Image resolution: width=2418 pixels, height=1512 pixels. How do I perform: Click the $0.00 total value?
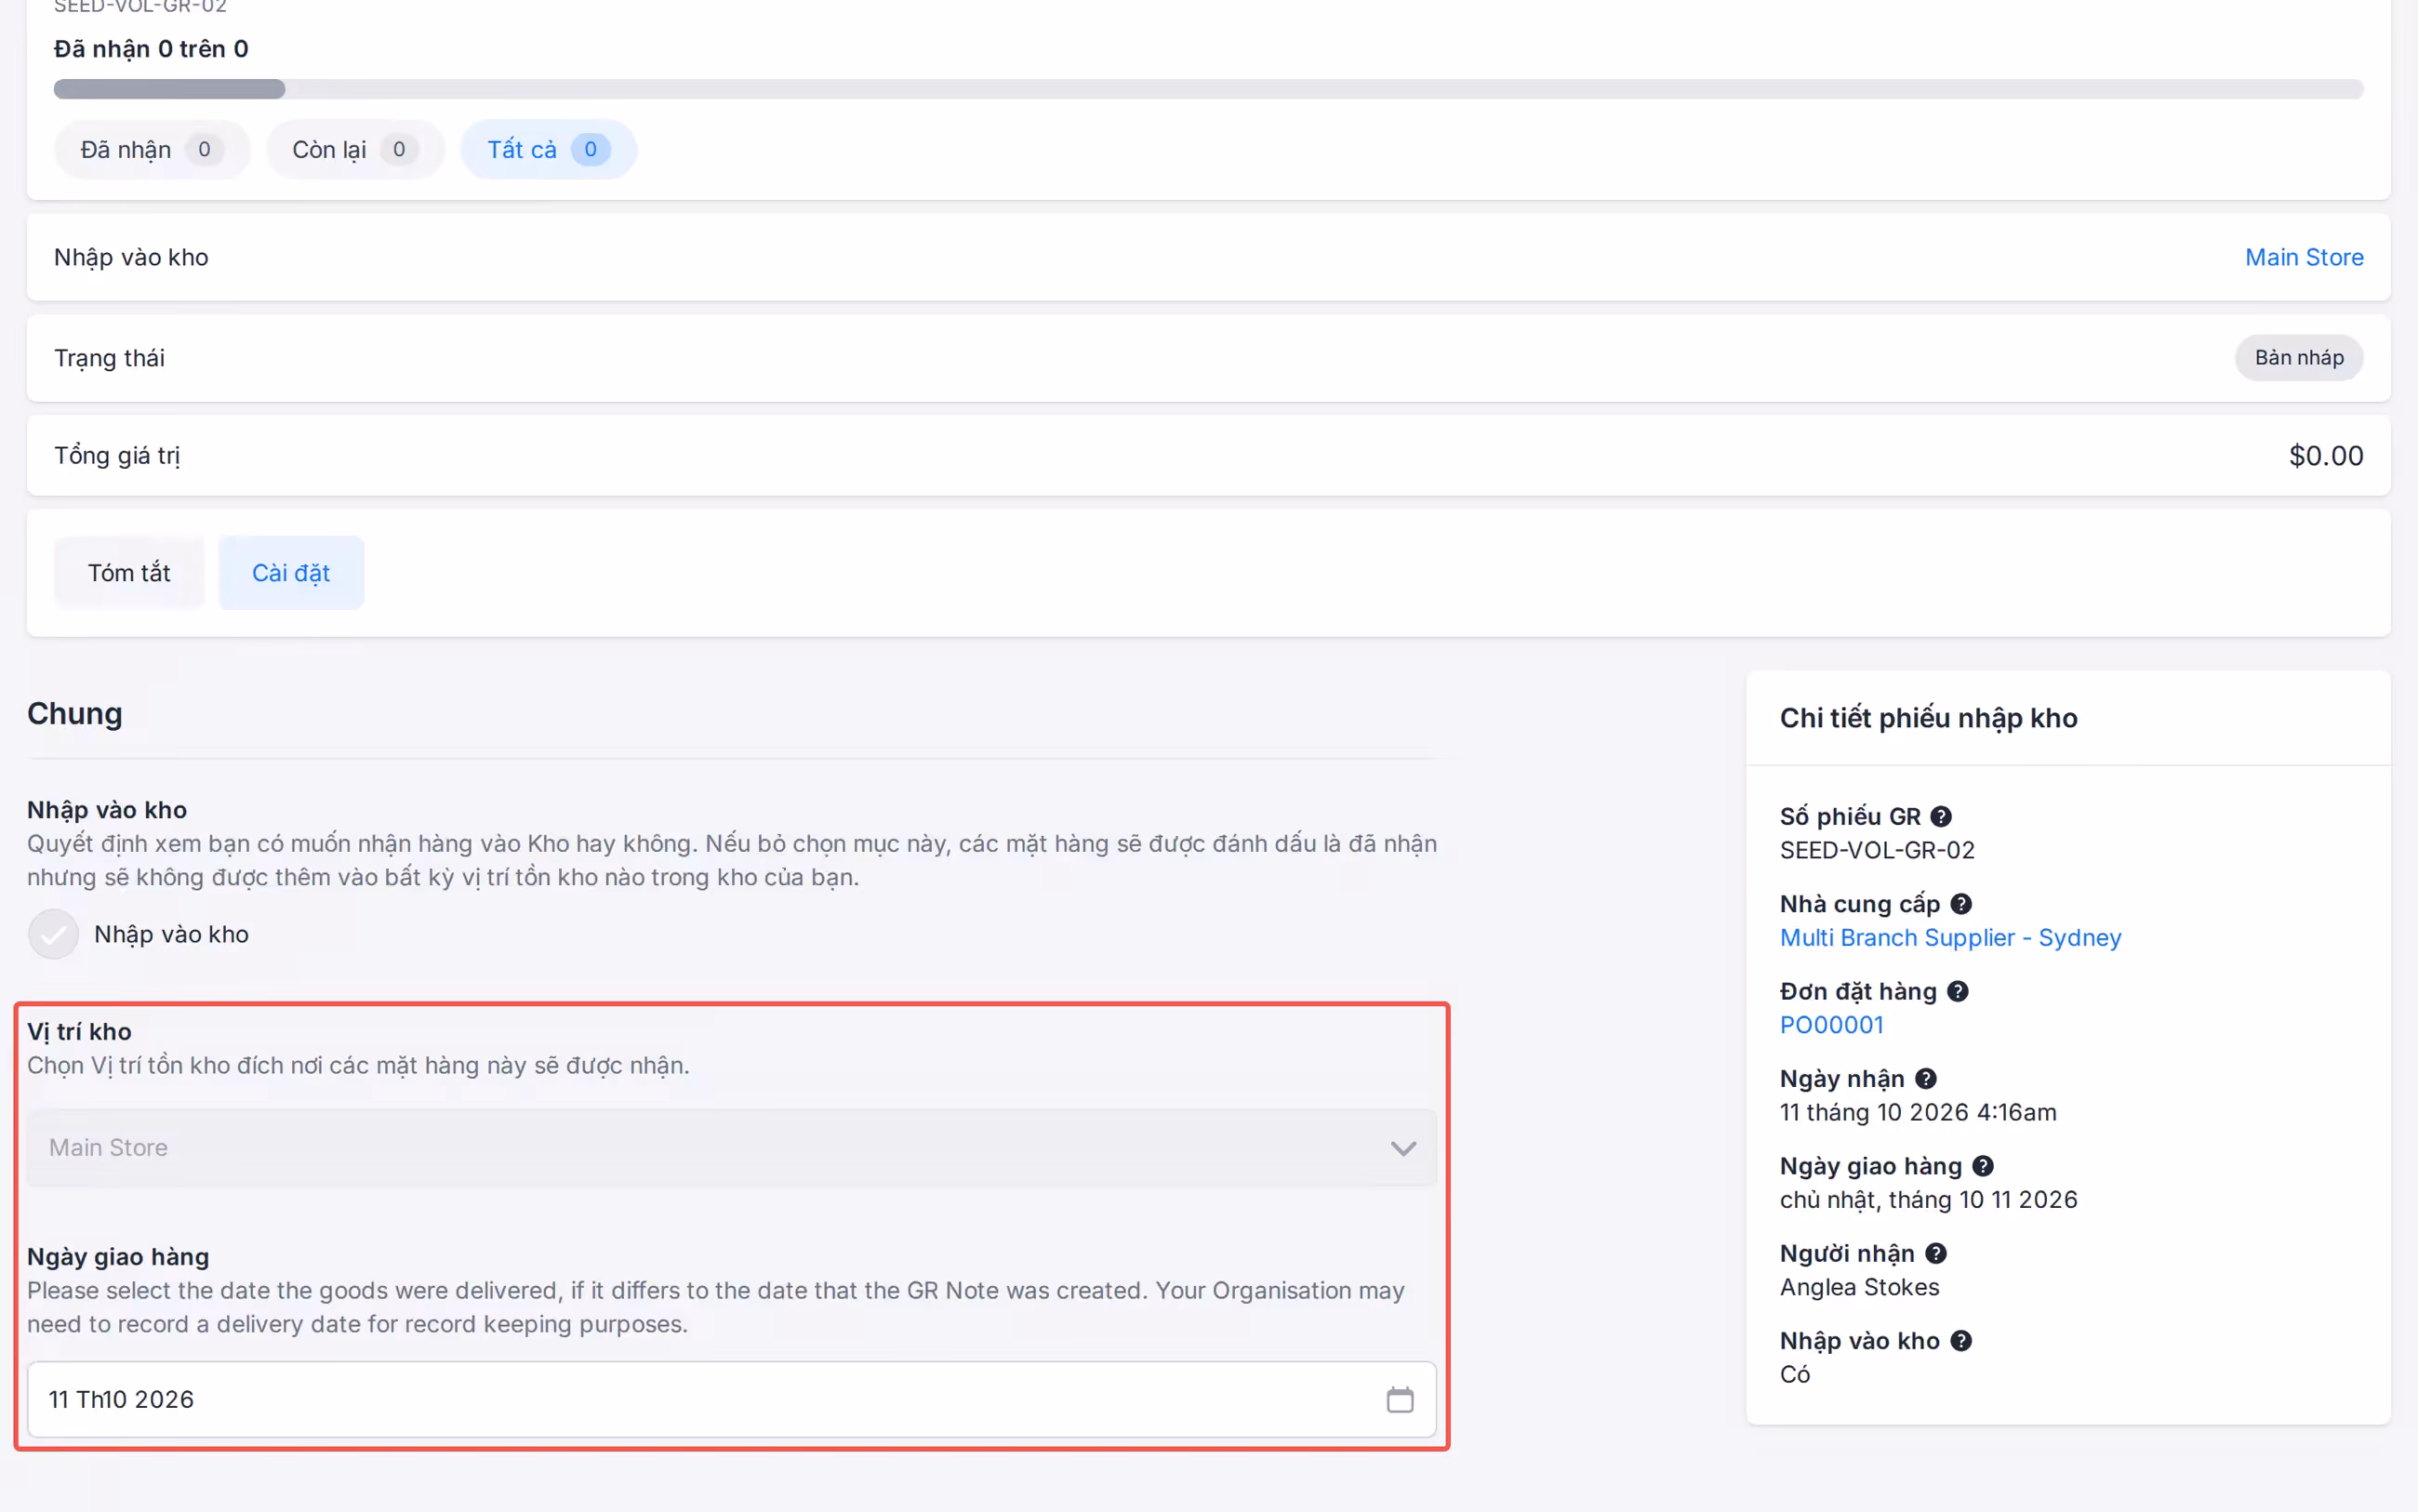click(x=2325, y=456)
